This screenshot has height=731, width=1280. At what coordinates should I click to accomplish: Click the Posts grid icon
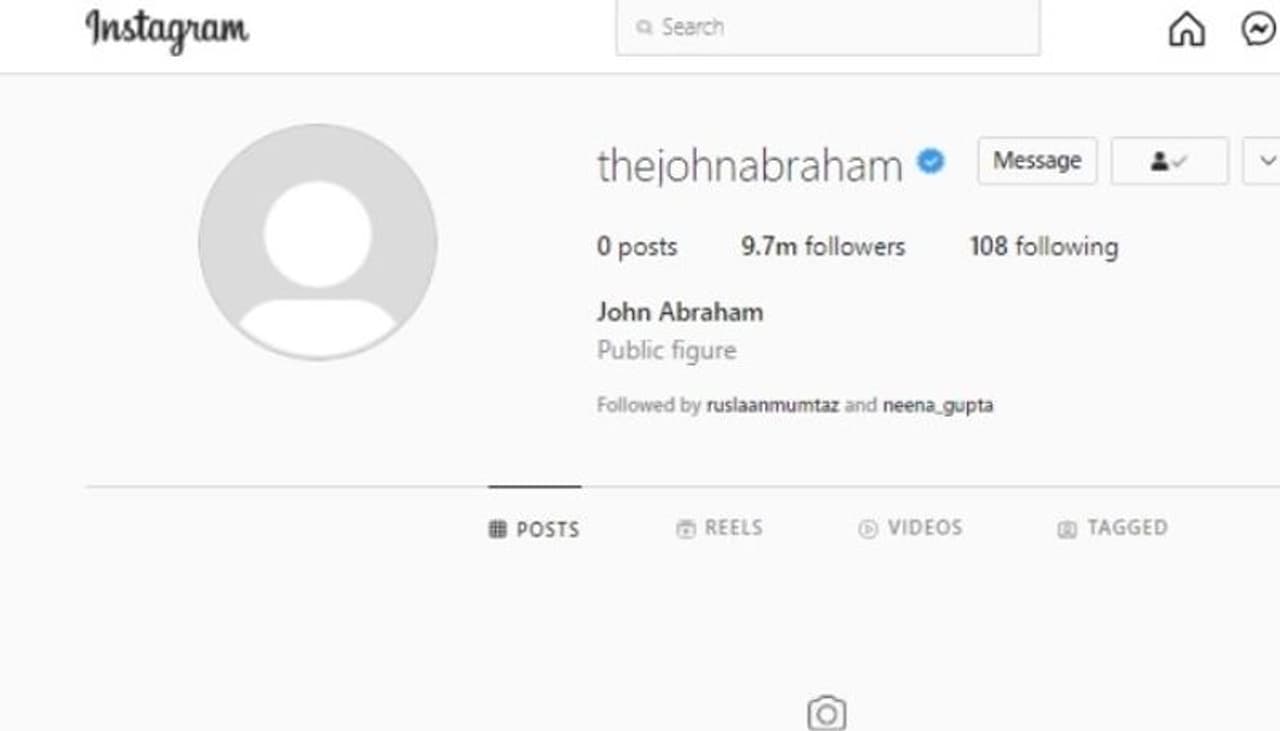pyautogui.click(x=497, y=529)
